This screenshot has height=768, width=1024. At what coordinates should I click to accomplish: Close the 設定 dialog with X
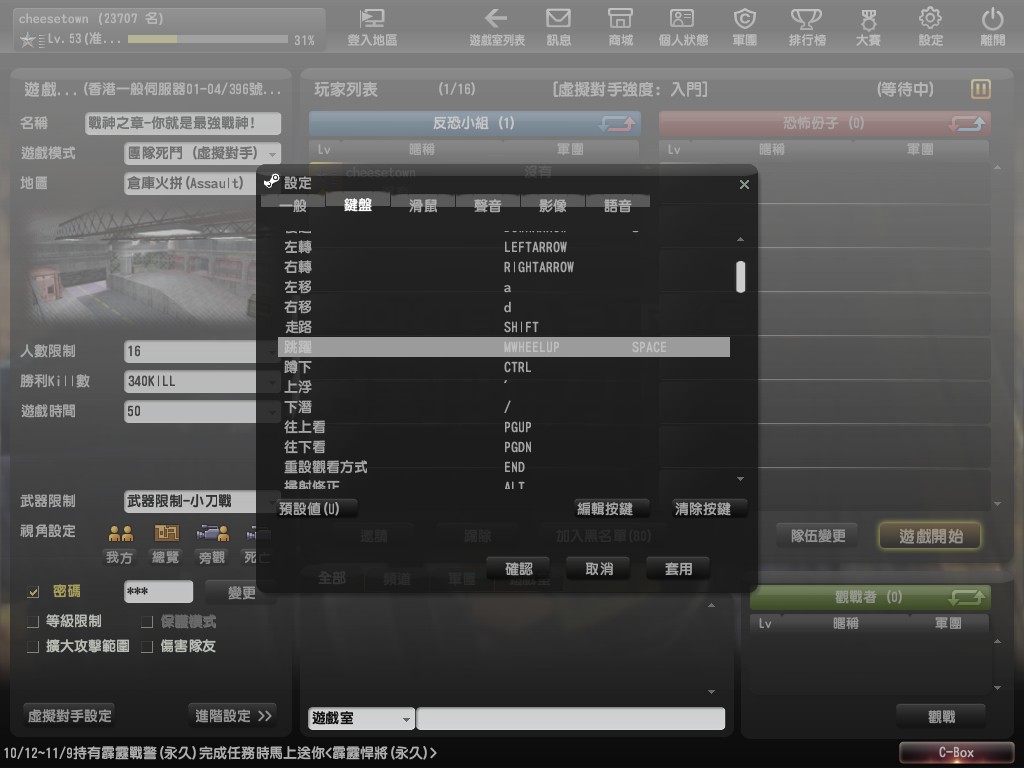tap(744, 184)
